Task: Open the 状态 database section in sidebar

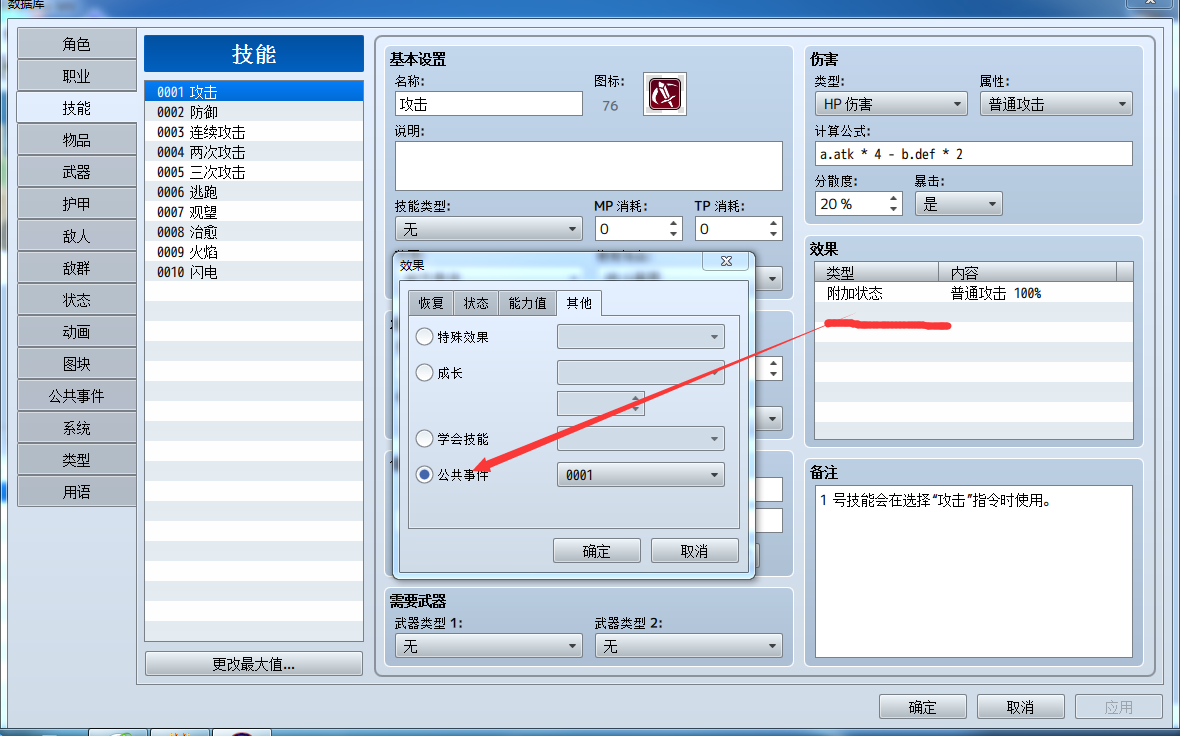Action: 77,300
